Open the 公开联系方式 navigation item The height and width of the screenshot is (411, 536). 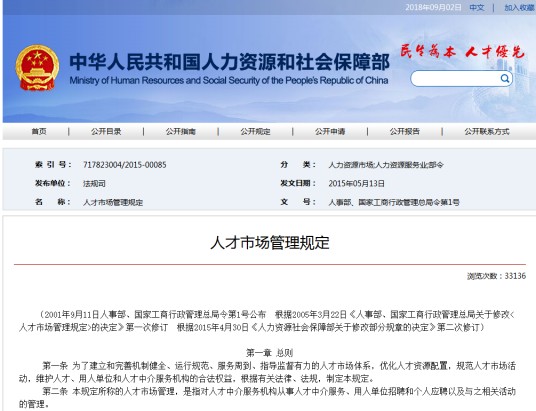[487, 132]
